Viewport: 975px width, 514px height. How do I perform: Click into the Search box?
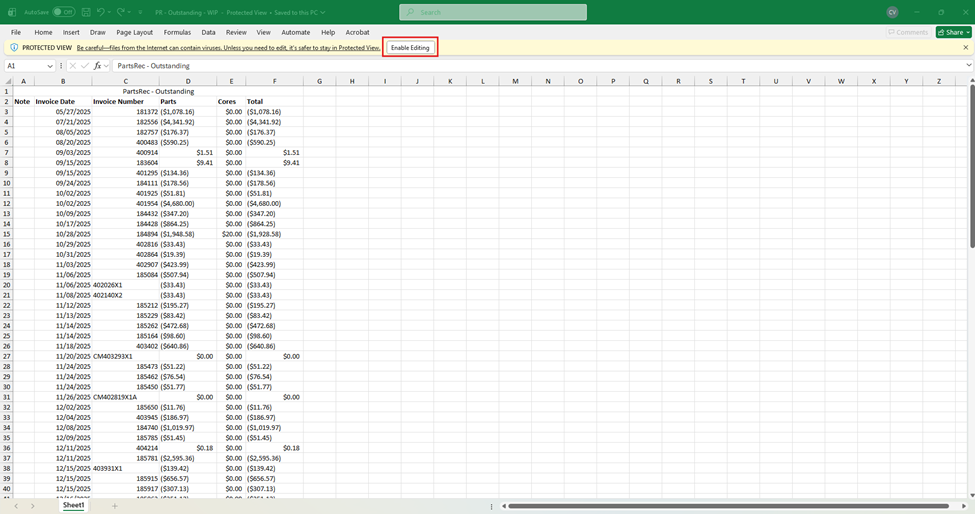coord(492,12)
